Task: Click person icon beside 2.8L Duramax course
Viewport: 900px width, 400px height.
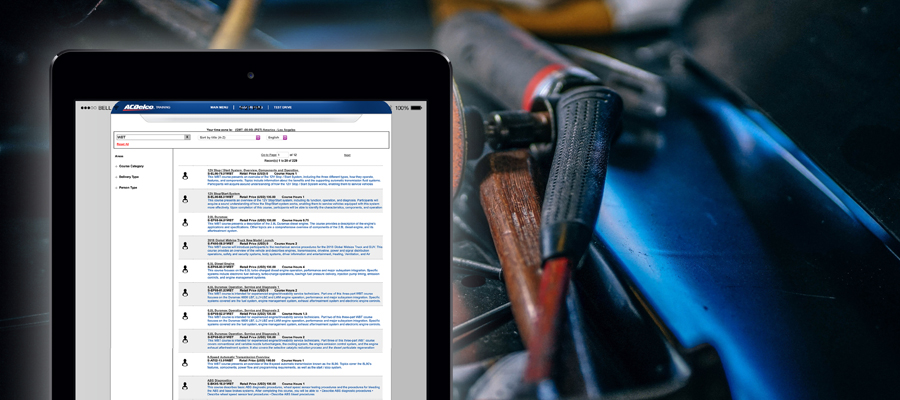Action: click(185, 223)
